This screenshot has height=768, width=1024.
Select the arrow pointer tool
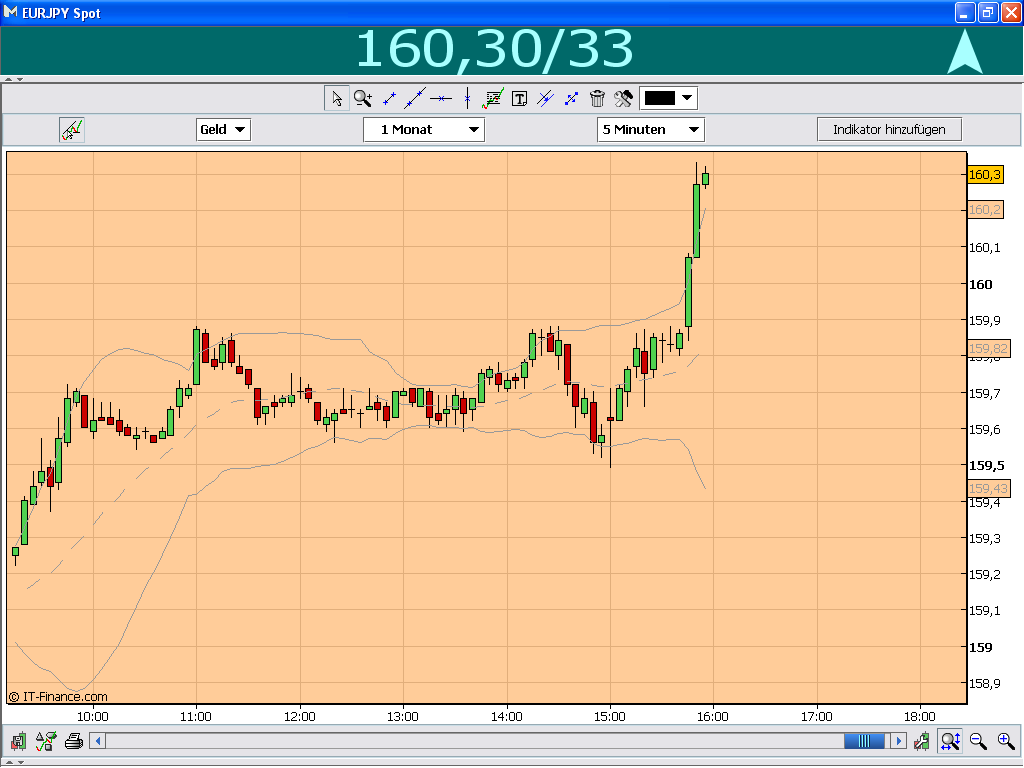click(x=337, y=98)
